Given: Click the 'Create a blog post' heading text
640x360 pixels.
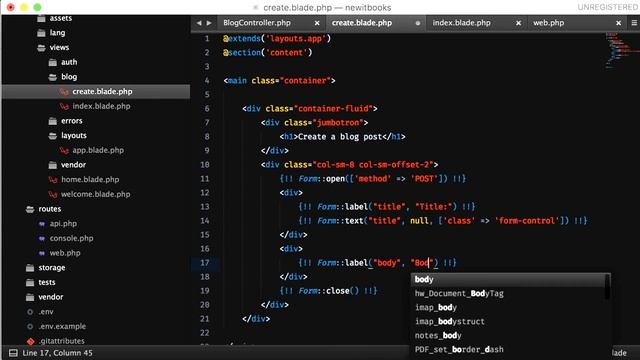Looking at the screenshot, I should click(x=340, y=137).
